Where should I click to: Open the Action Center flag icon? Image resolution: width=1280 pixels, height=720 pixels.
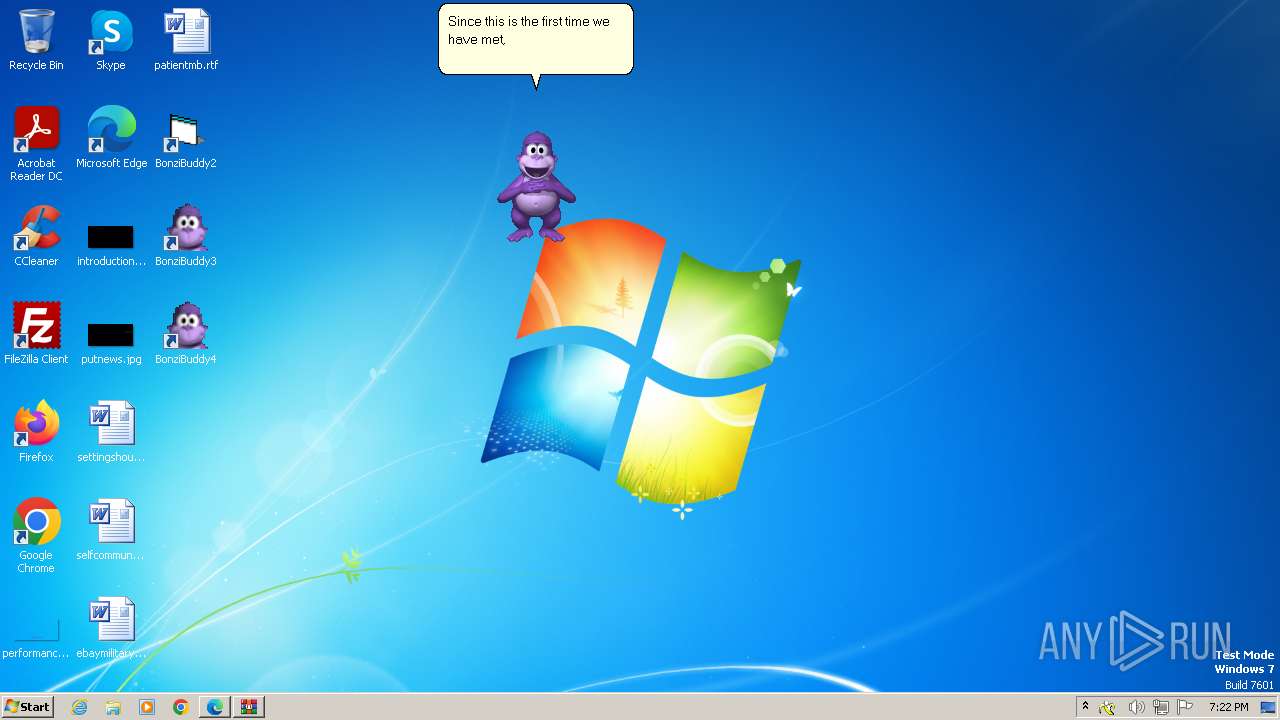click(x=1185, y=707)
